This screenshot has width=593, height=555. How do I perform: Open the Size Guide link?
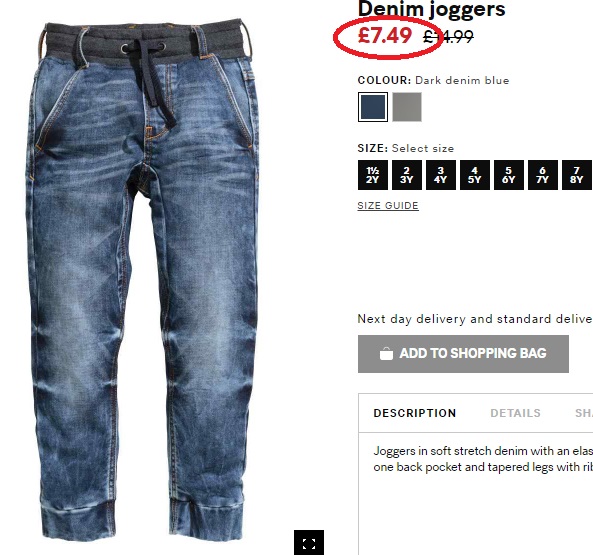tap(388, 205)
